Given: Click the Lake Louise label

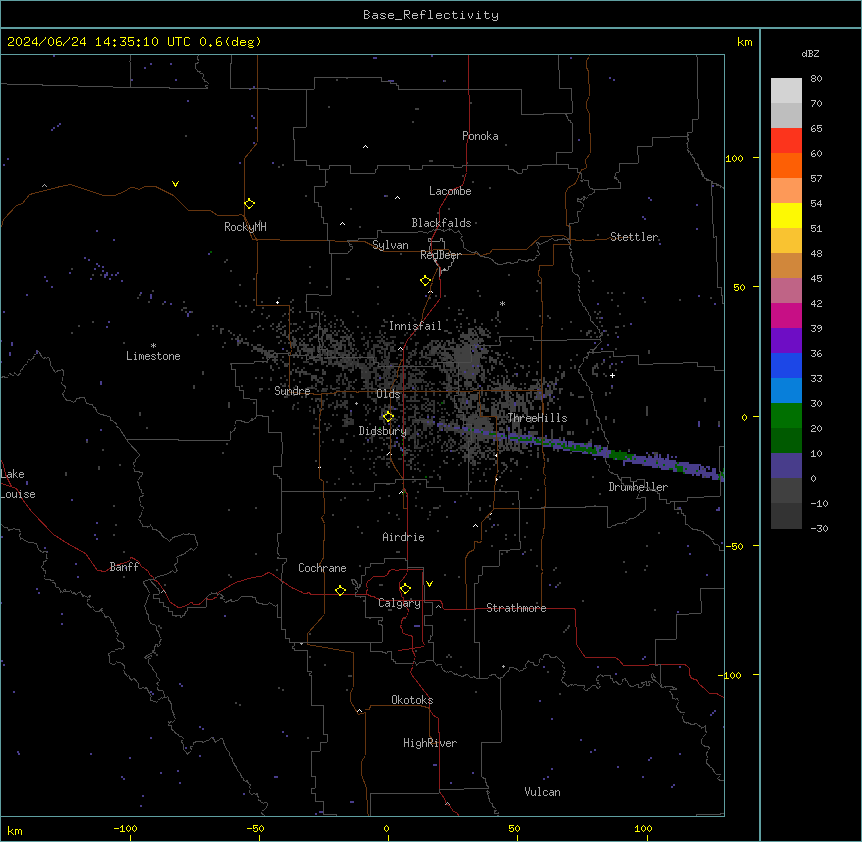Looking at the screenshot, I should (18, 484).
